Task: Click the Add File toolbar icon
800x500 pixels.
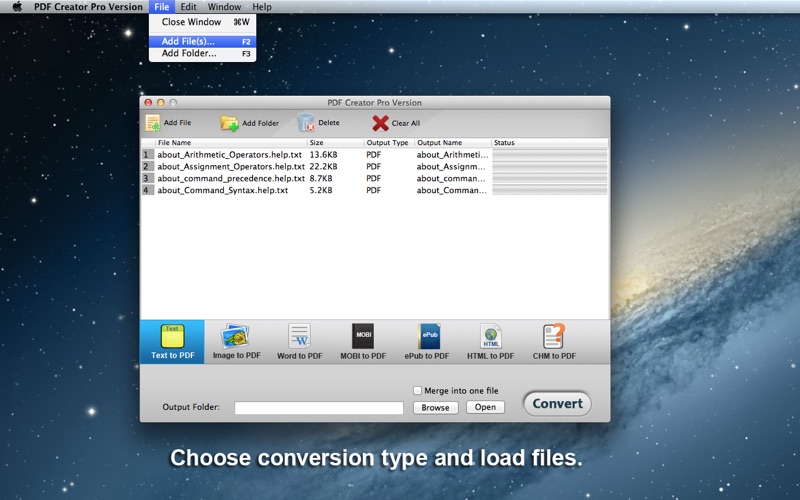Action: (153, 123)
